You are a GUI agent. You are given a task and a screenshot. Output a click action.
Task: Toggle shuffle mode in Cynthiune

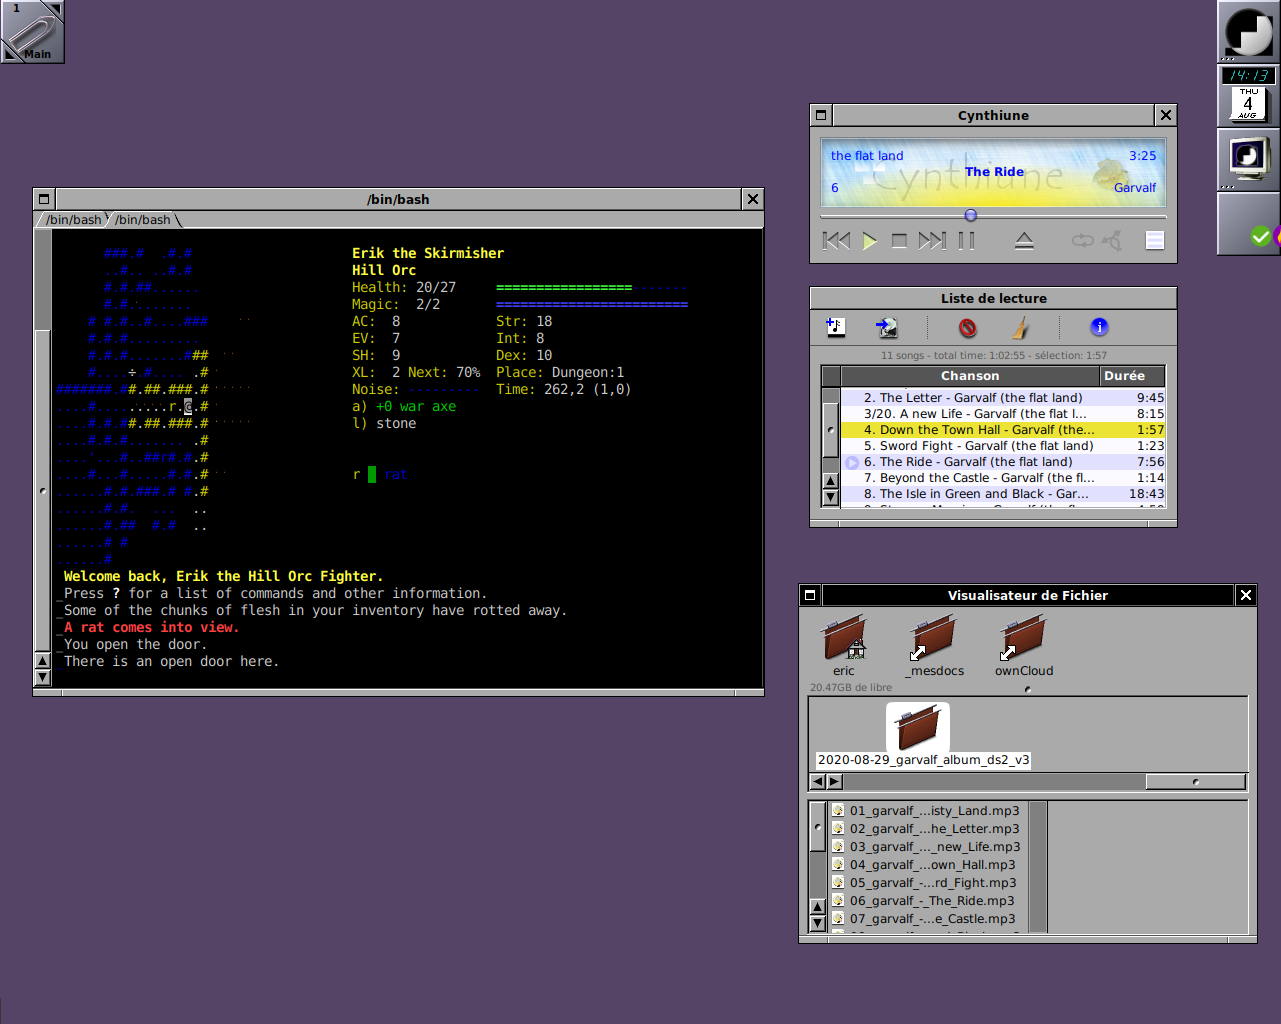click(1112, 241)
